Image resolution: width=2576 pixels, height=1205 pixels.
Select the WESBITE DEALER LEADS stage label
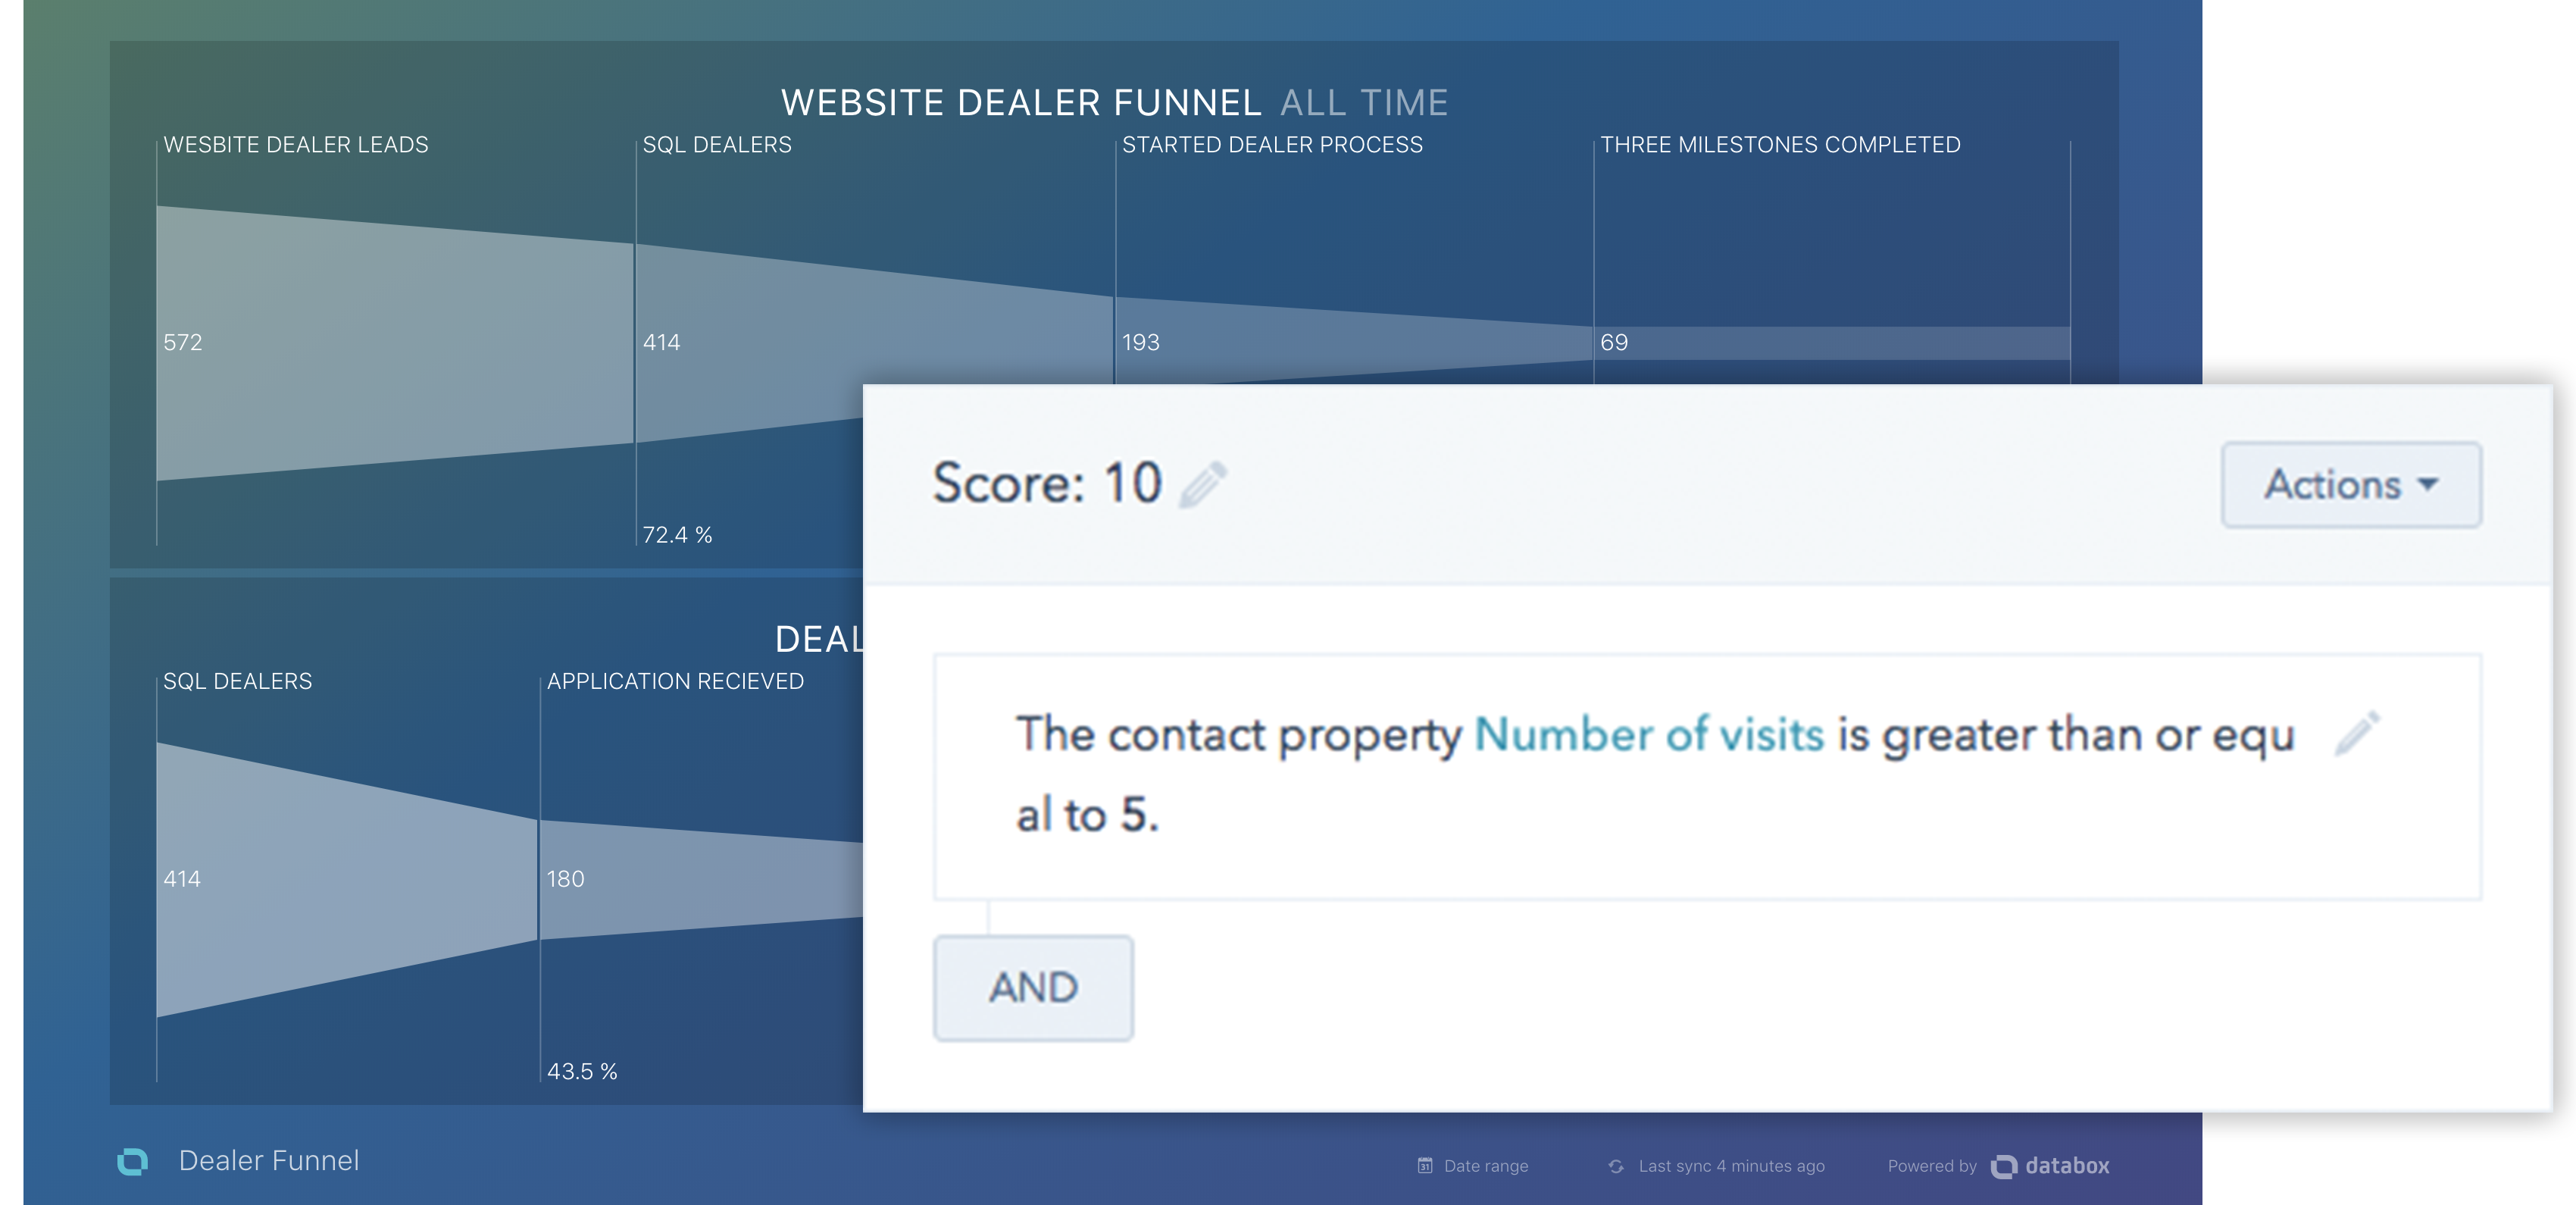point(296,145)
